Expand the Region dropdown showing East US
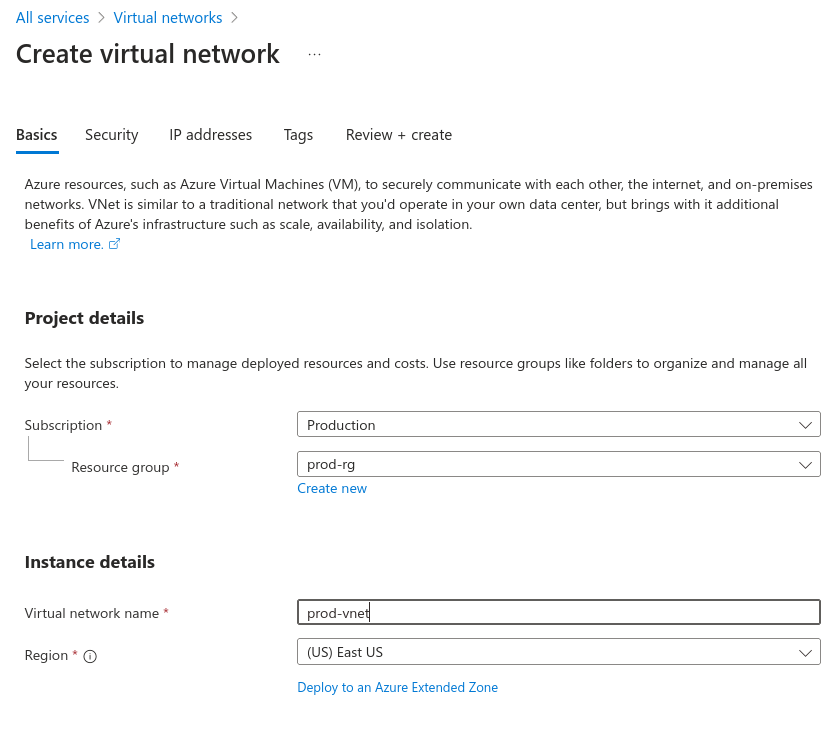The height and width of the screenshot is (738, 831). 558,652
